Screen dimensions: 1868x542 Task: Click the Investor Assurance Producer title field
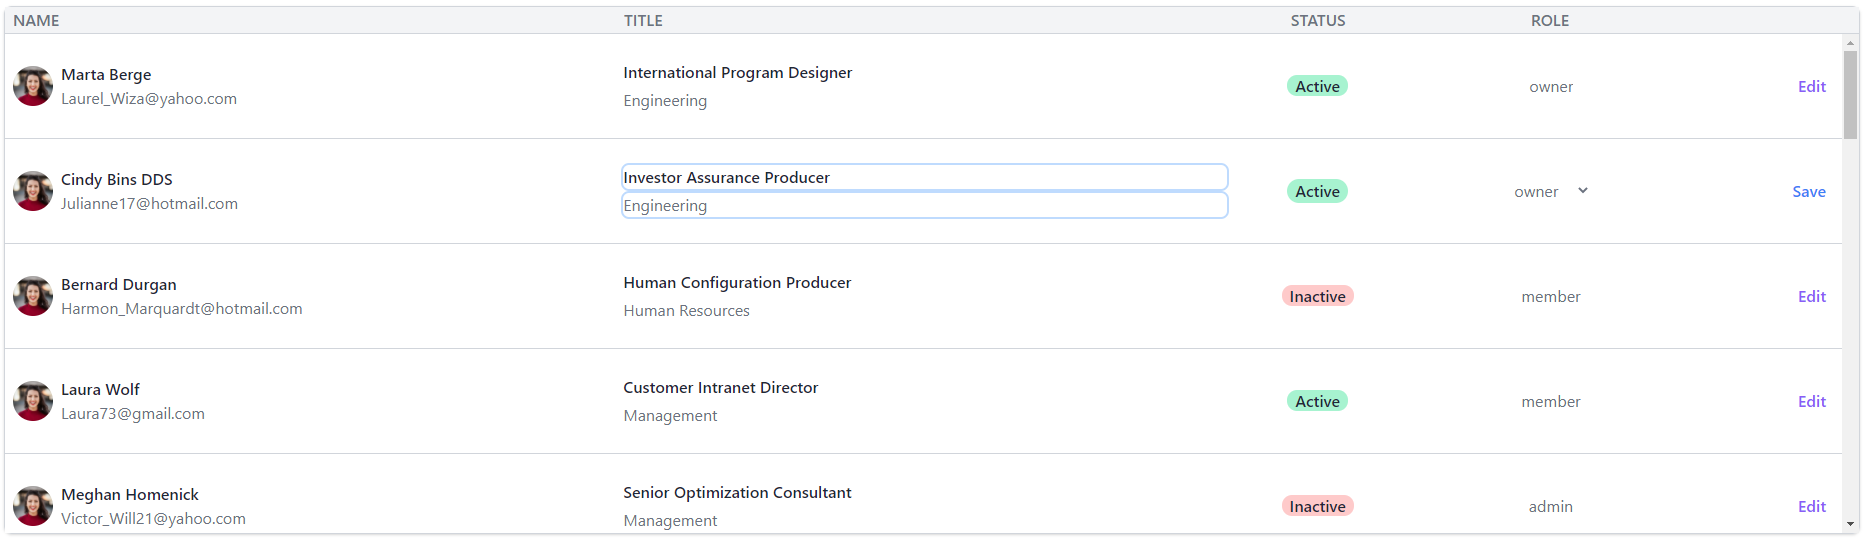click(924, 177)
